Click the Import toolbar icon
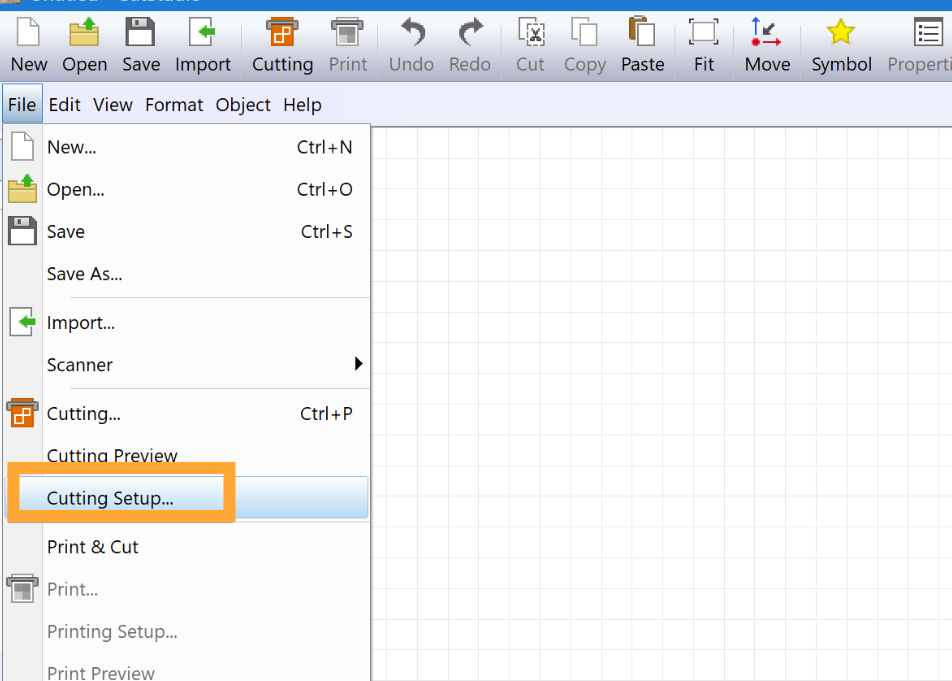The image size is (952, 681). [203, 33]
